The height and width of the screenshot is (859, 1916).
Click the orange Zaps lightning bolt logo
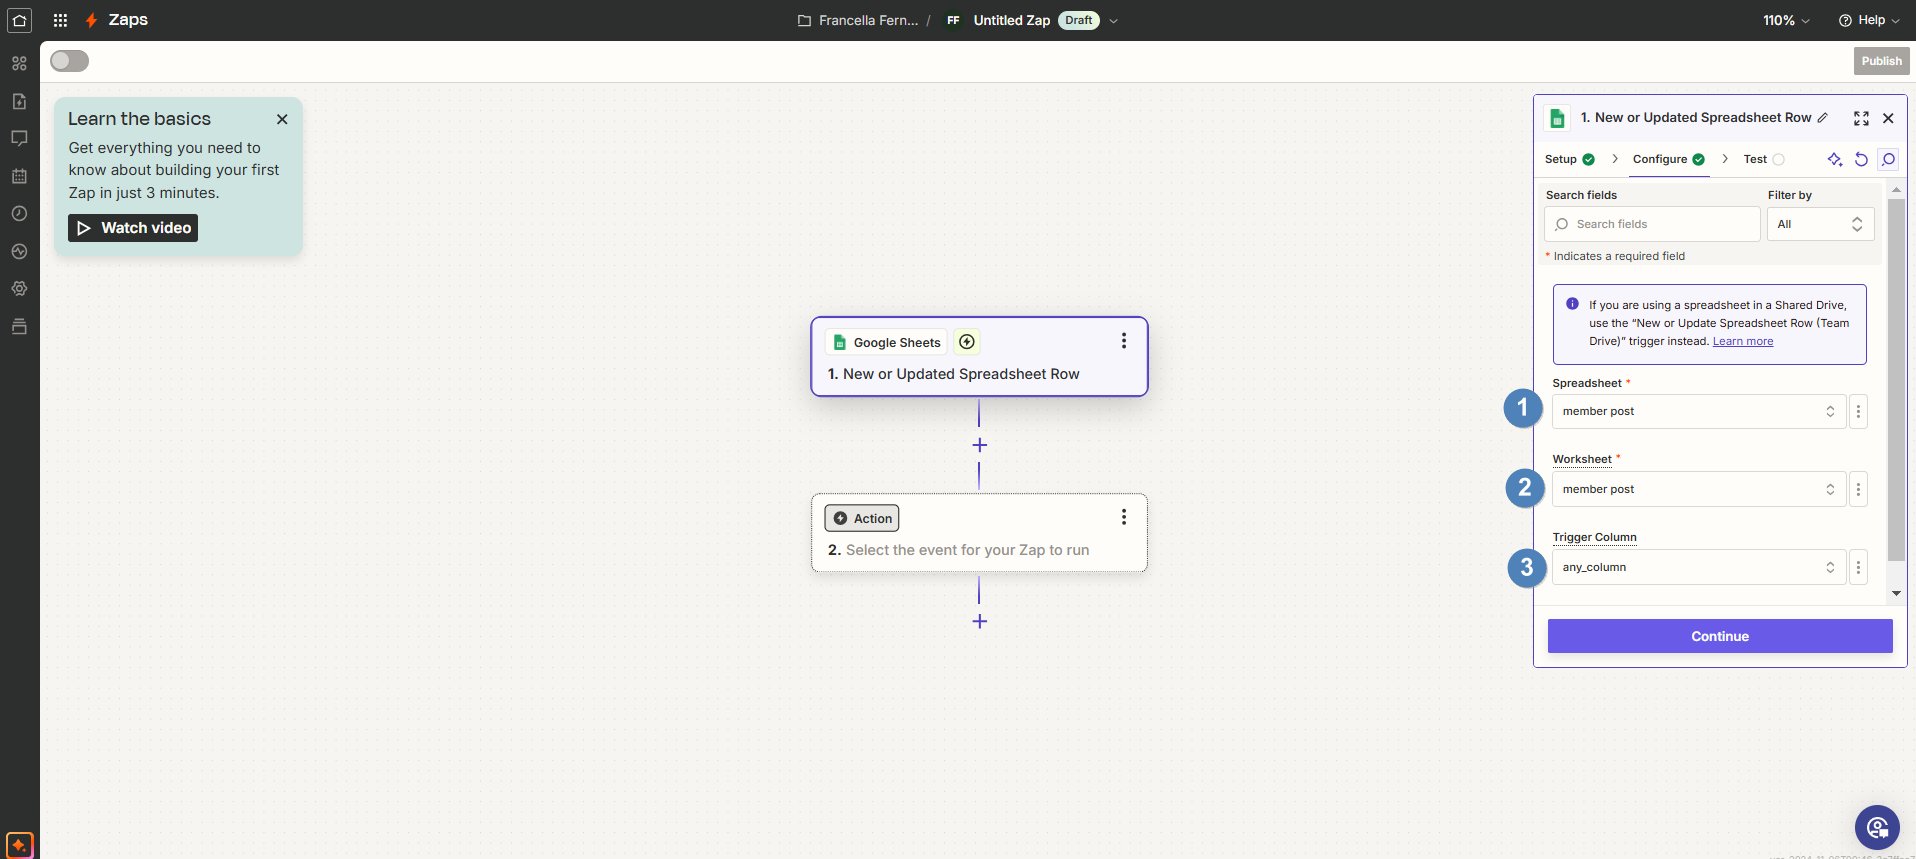91,20
